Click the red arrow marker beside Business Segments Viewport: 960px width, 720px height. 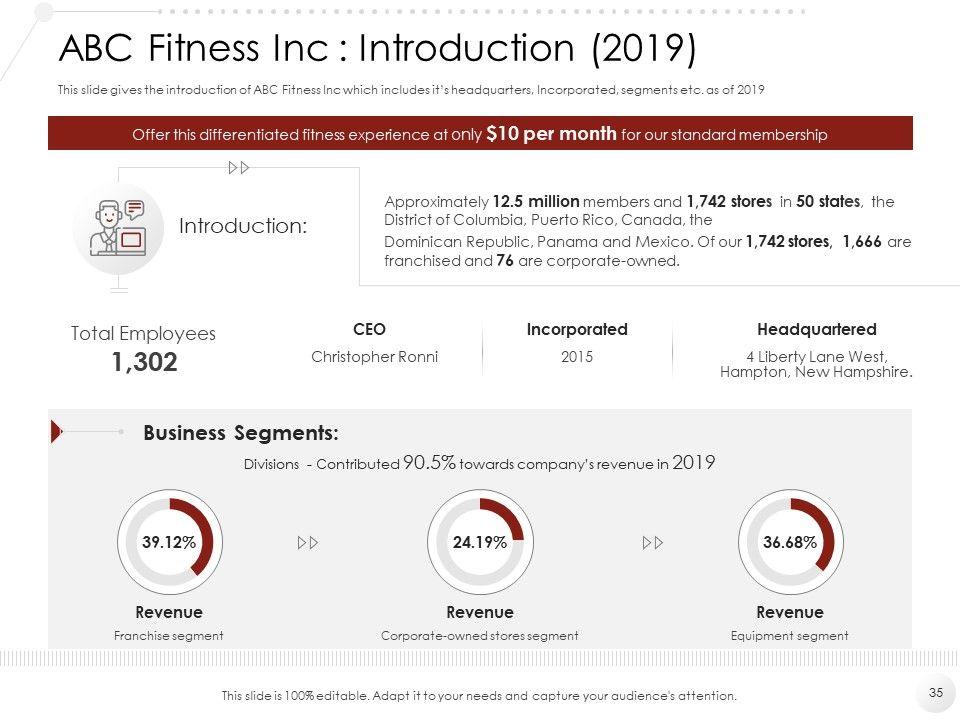tap(56, 432)
